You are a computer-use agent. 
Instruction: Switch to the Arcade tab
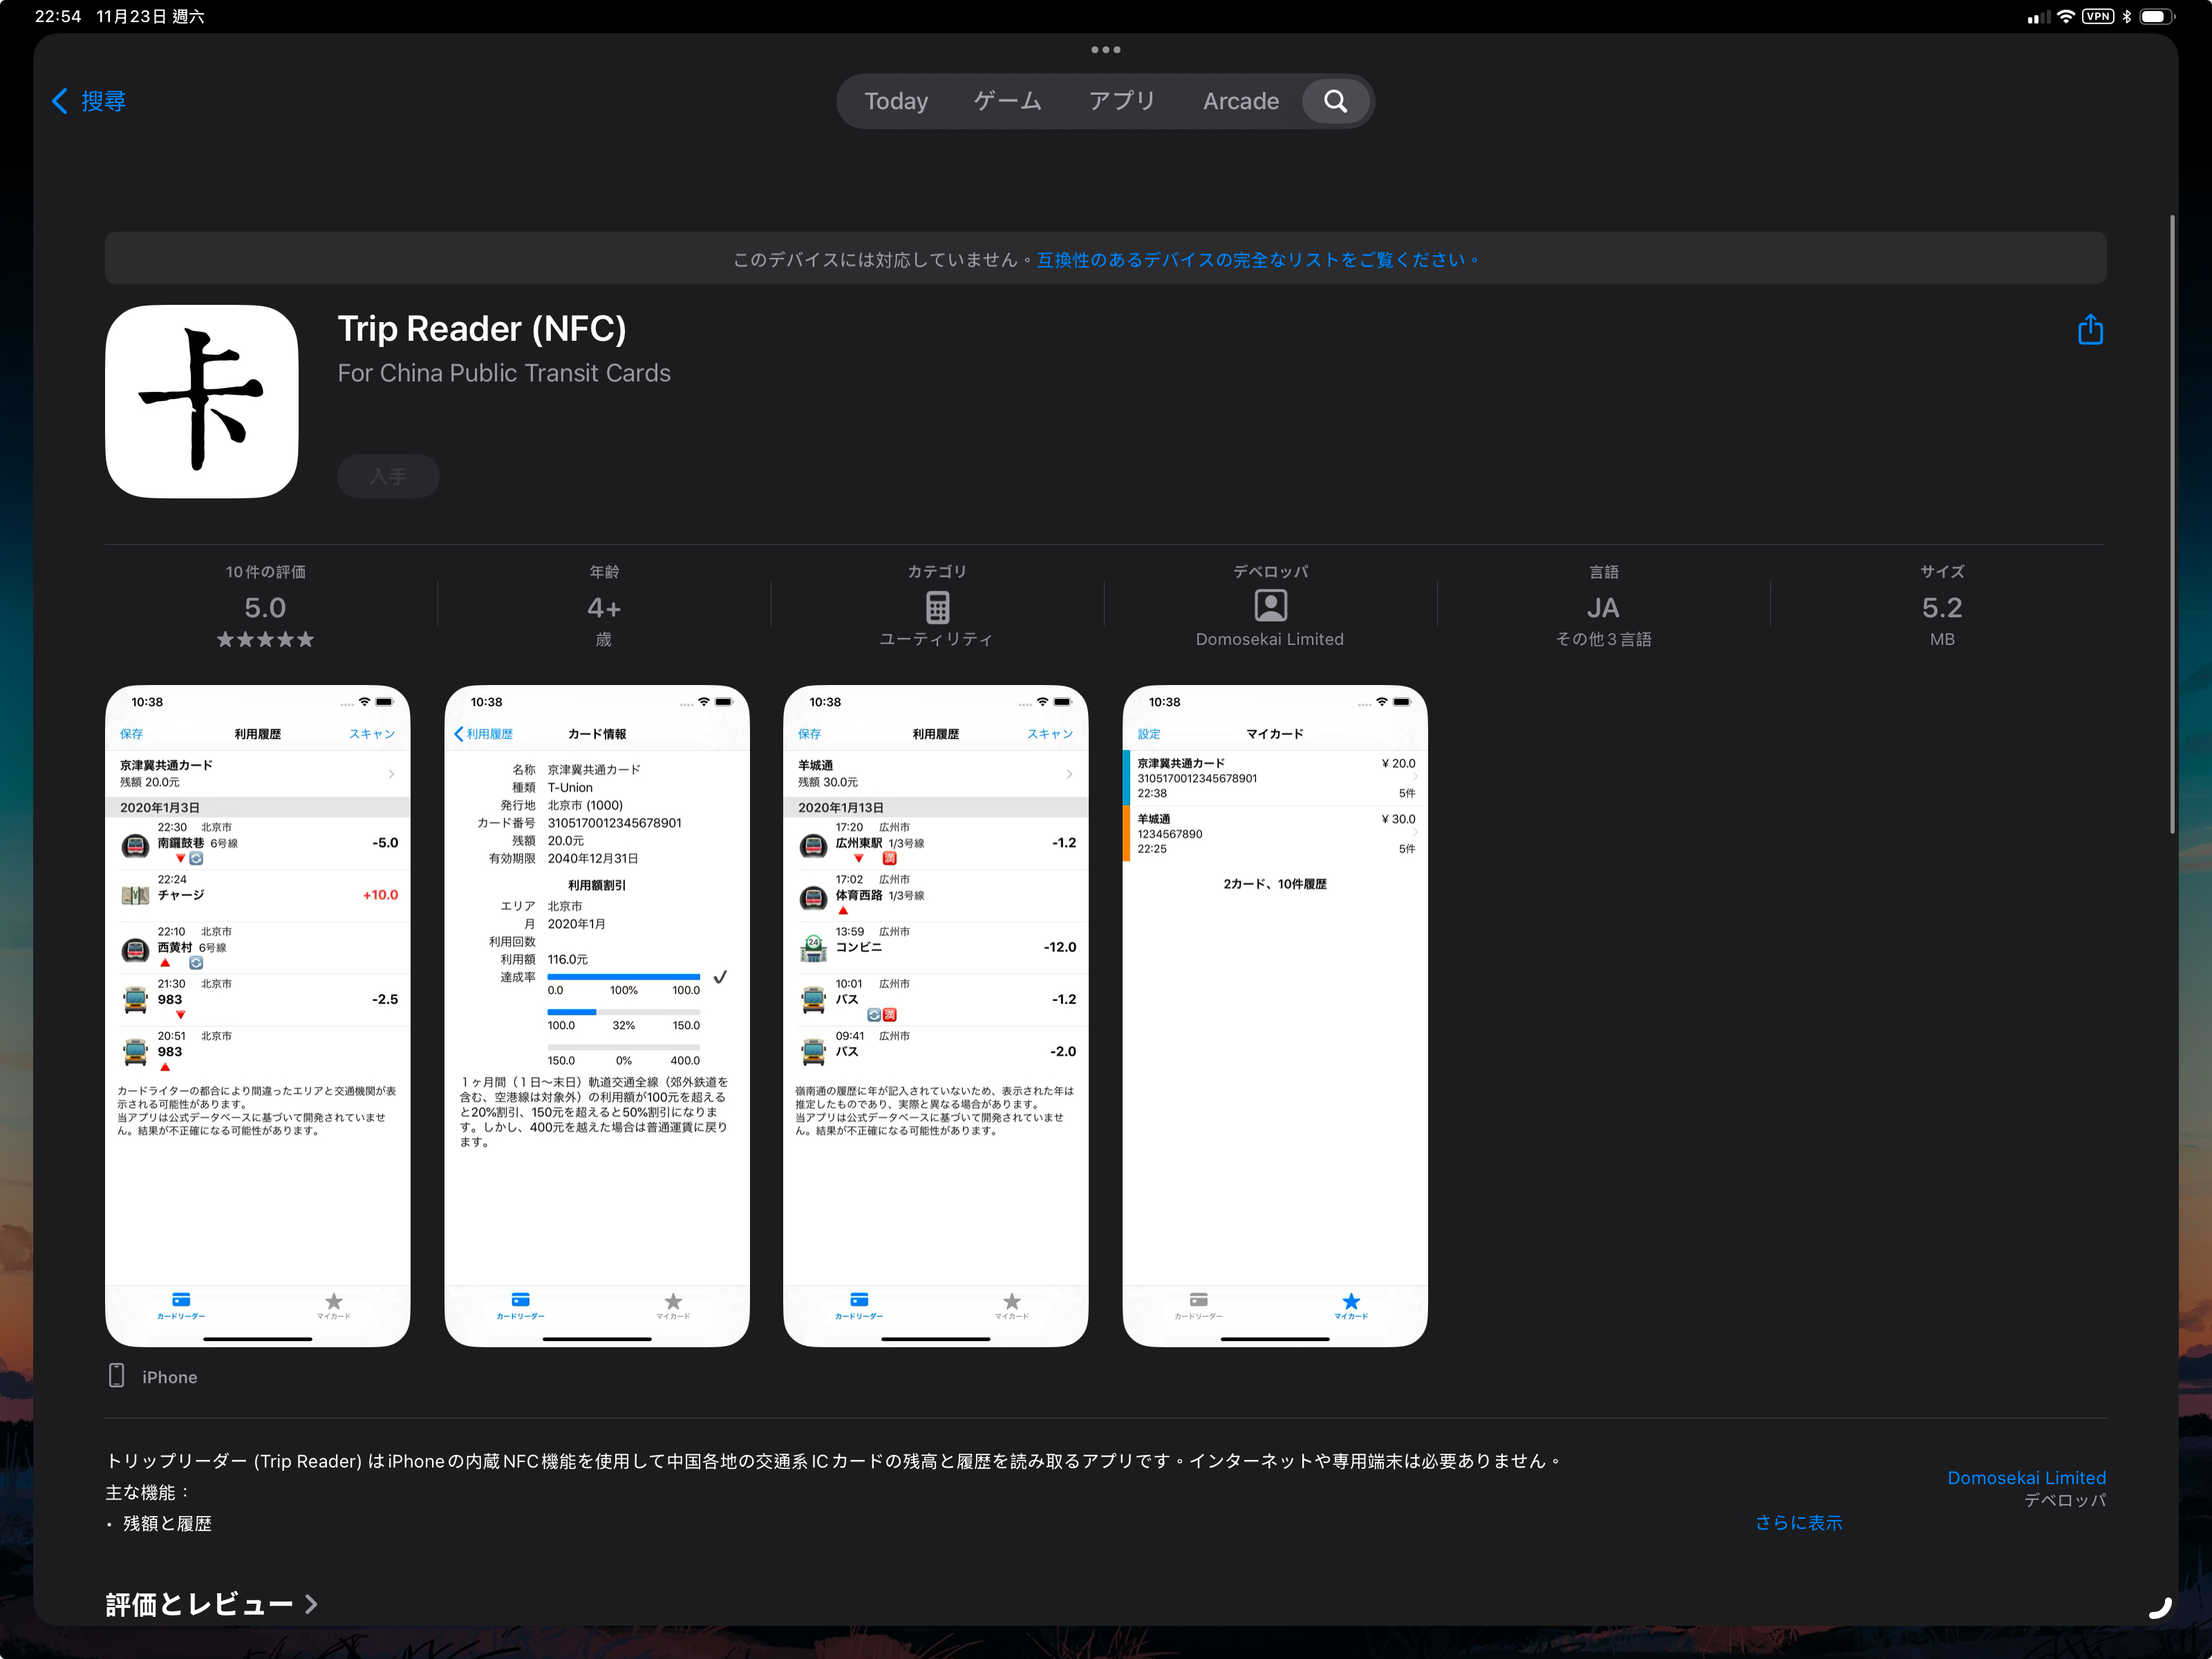pos(1240,101)
